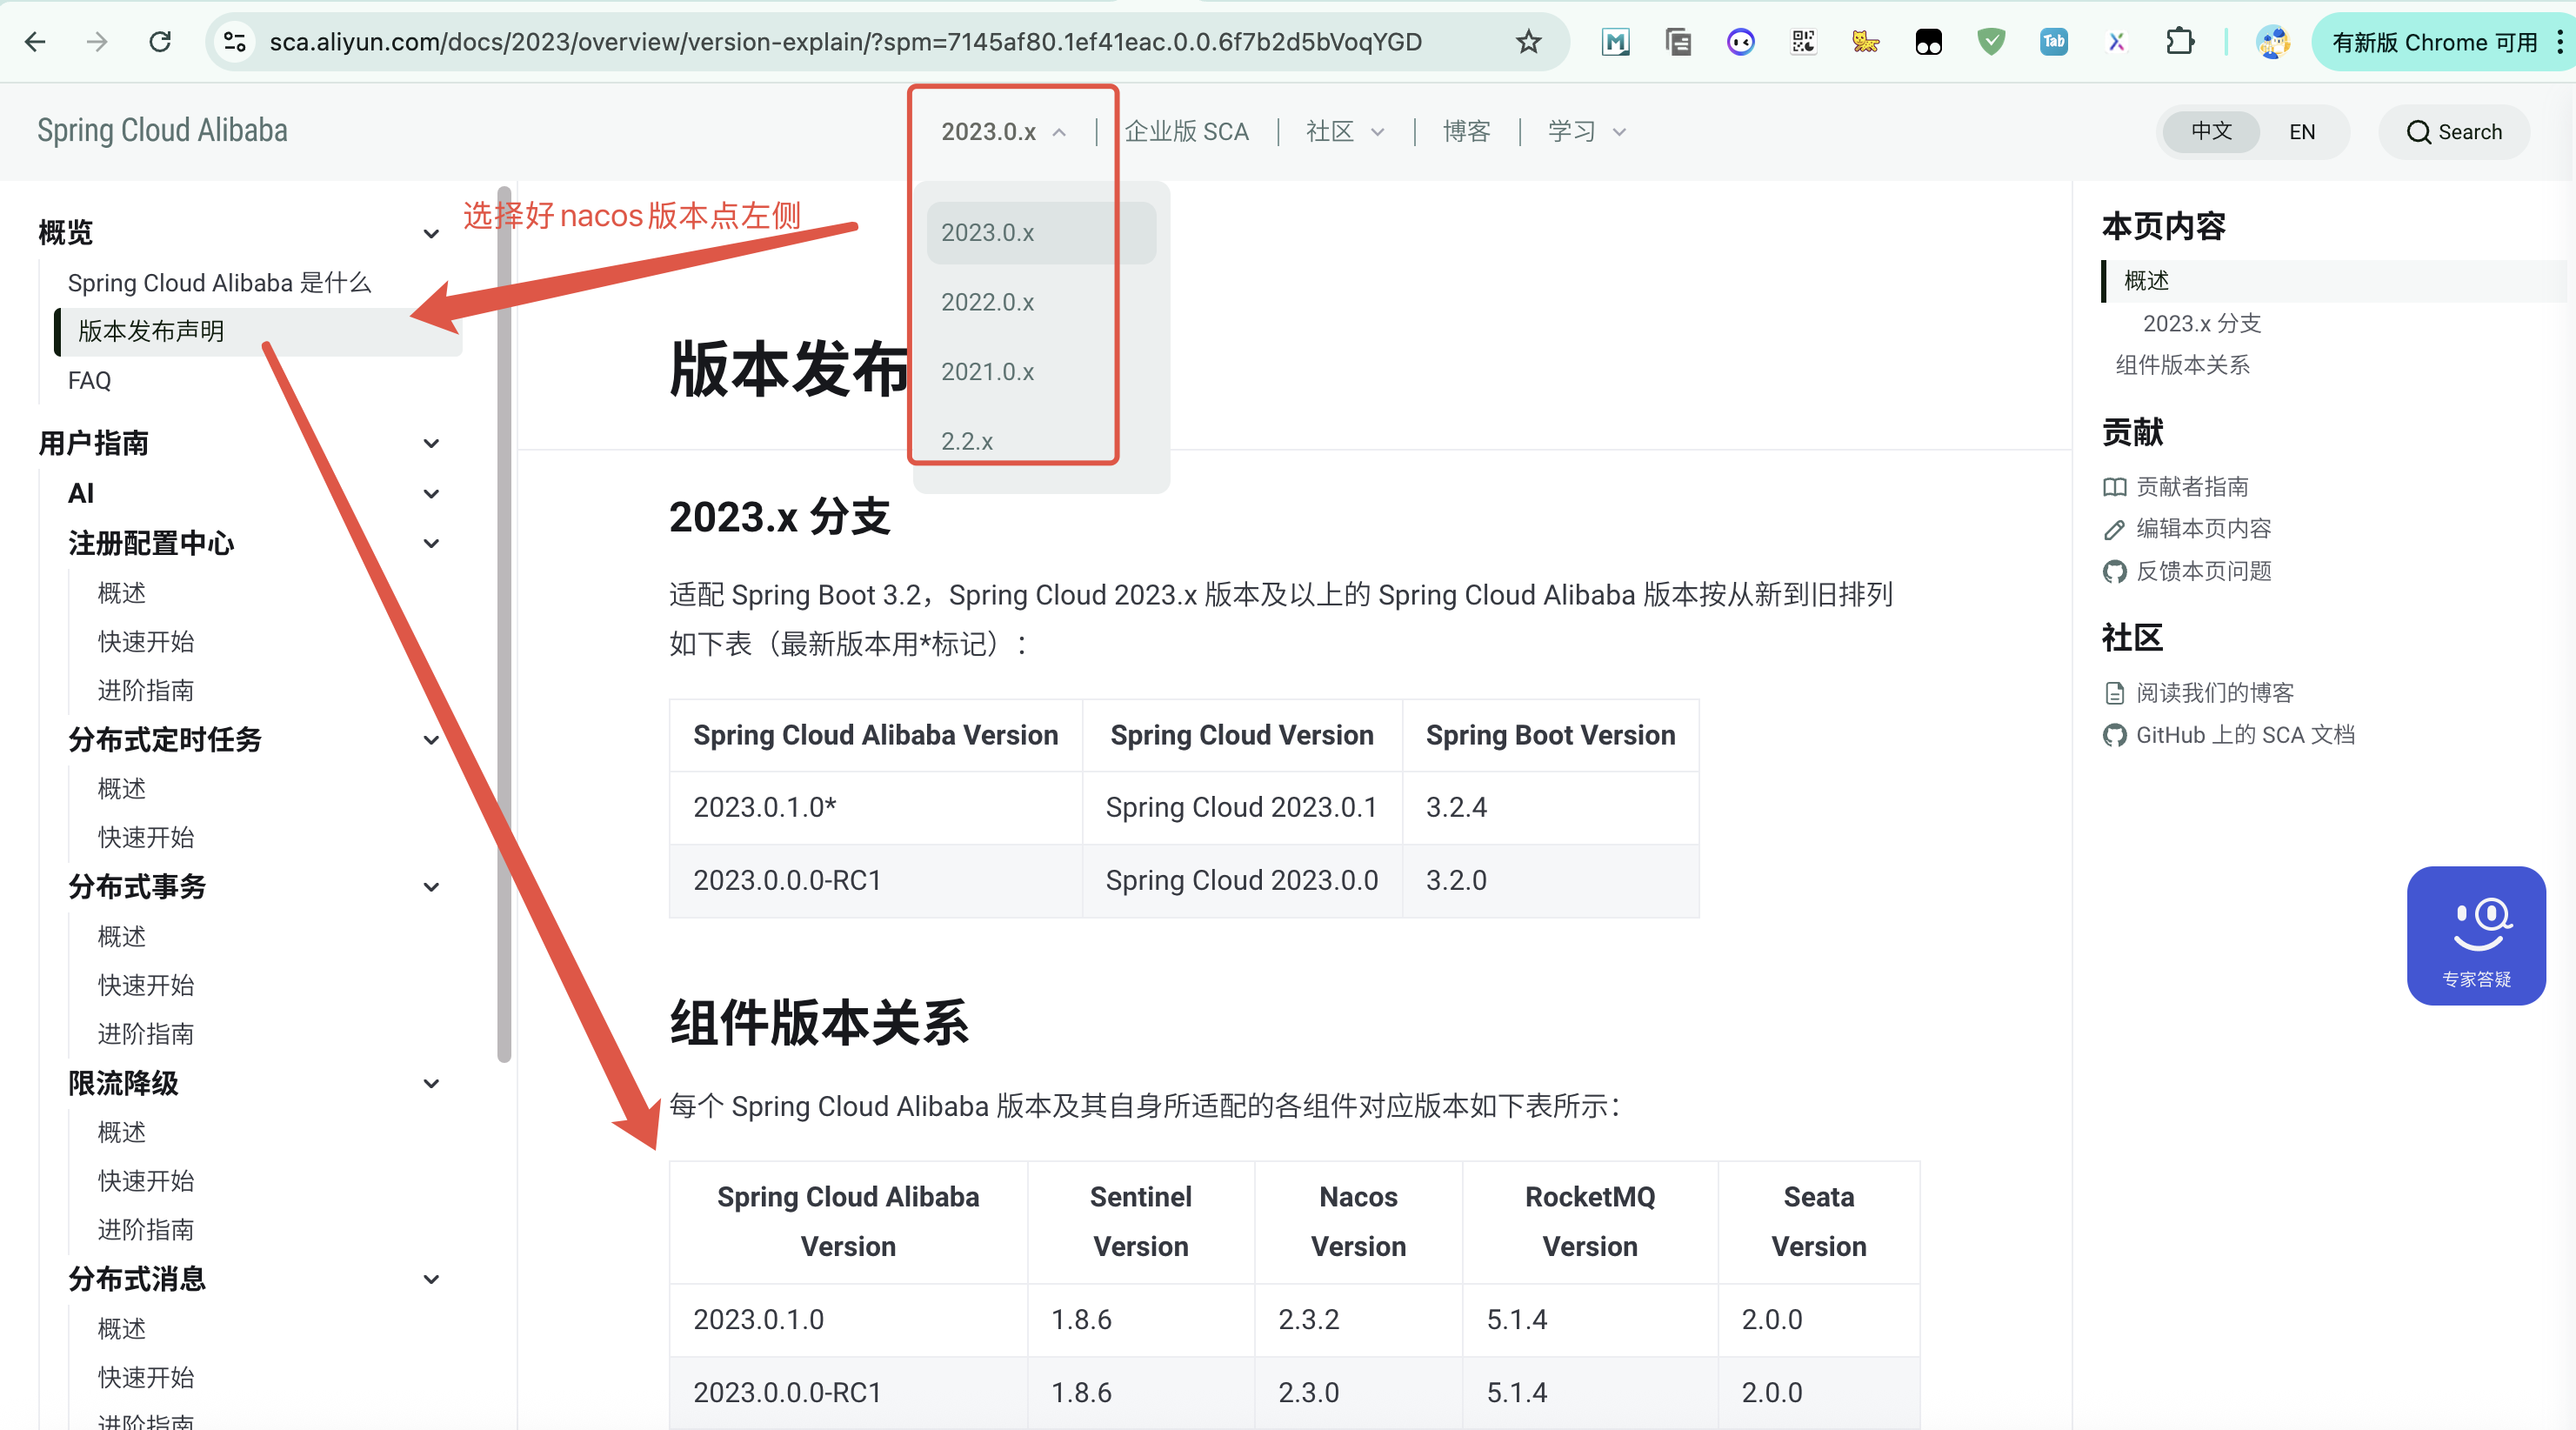Open the 专家答疑 expert chat widget
The width and height of the screenshot is (2576, 1430).
point(2476,936)
